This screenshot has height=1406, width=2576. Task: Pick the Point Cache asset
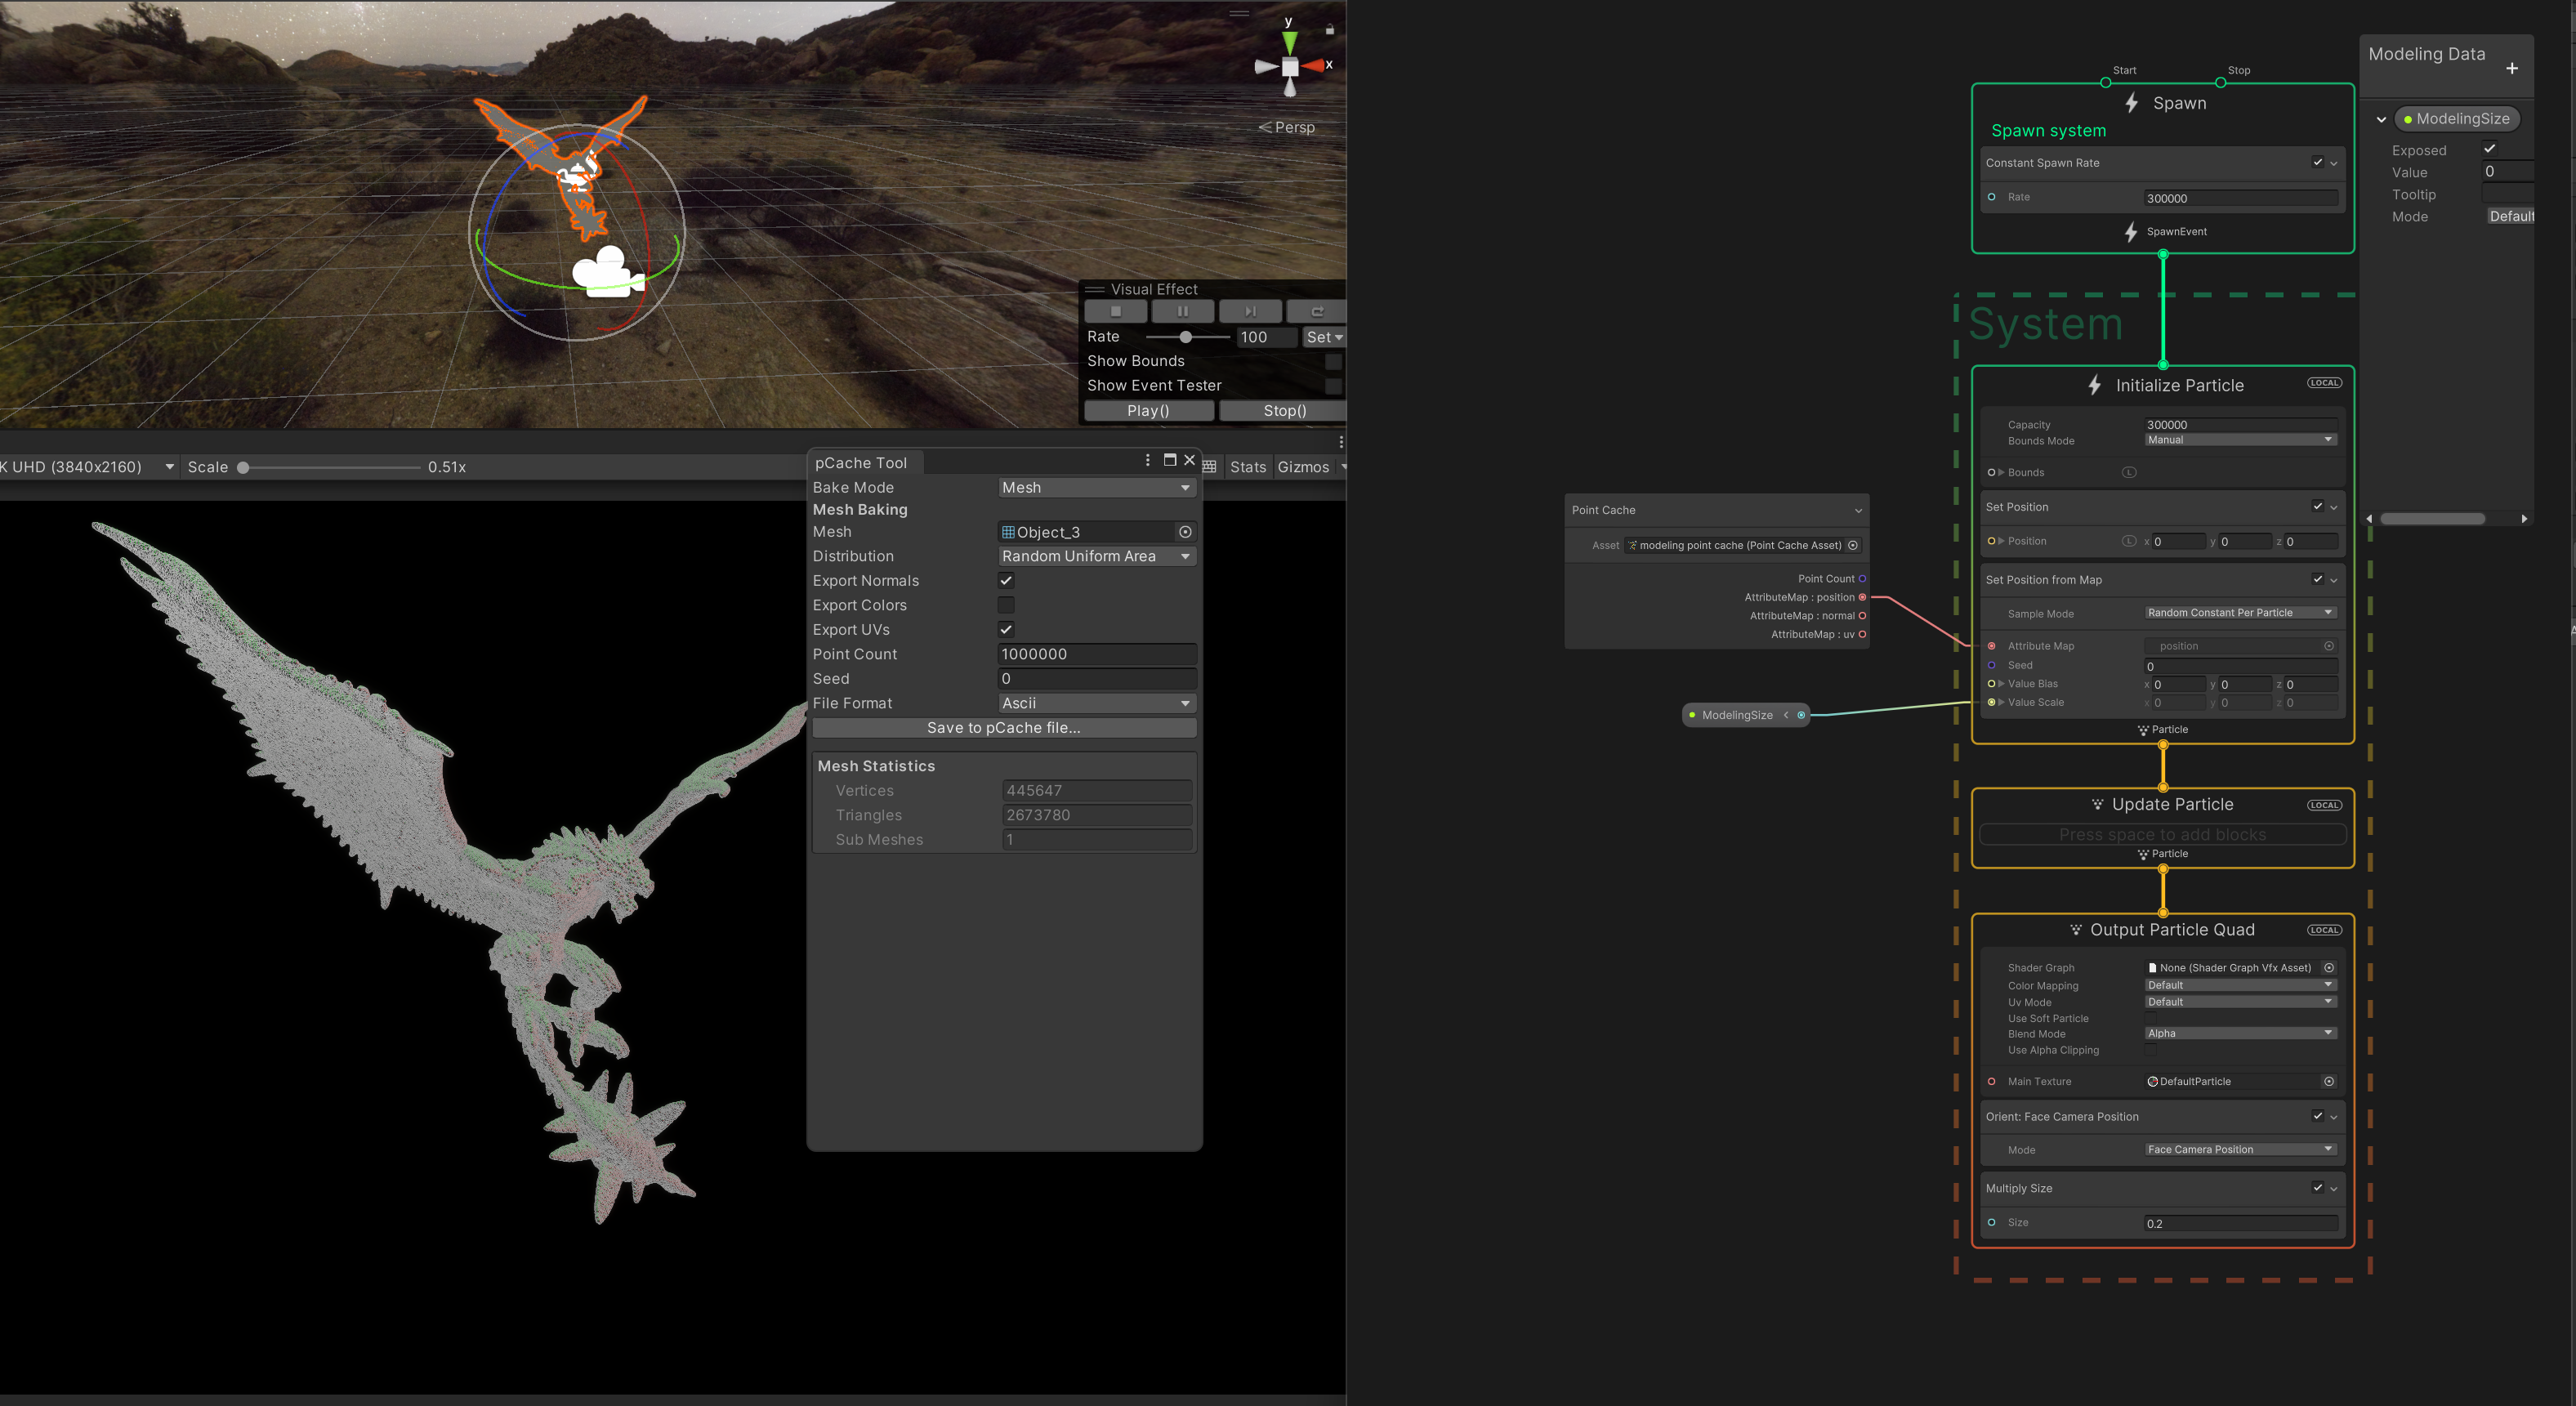[1853, 545]
